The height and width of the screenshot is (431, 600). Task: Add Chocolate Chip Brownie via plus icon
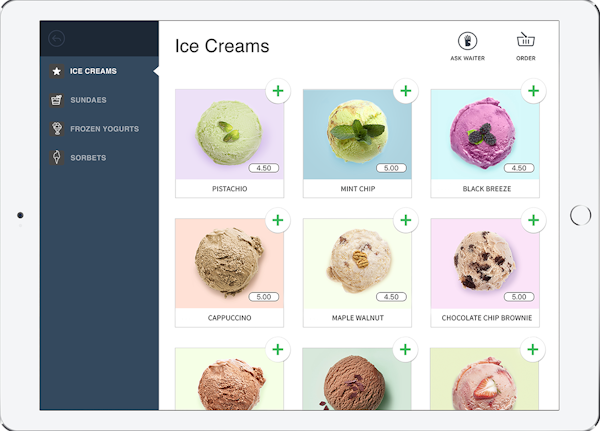533,220
